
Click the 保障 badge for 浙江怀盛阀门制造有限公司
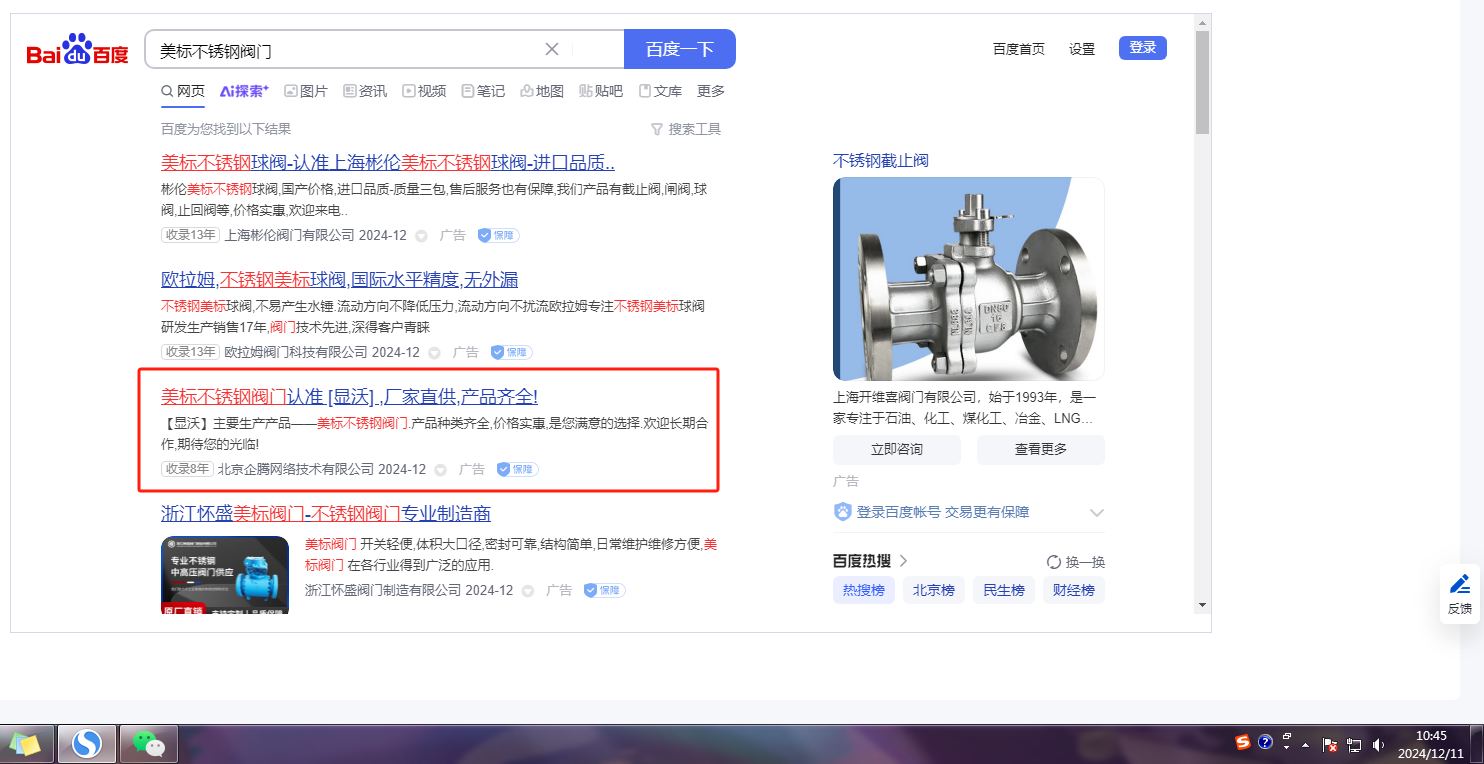(x=604, y=590)
